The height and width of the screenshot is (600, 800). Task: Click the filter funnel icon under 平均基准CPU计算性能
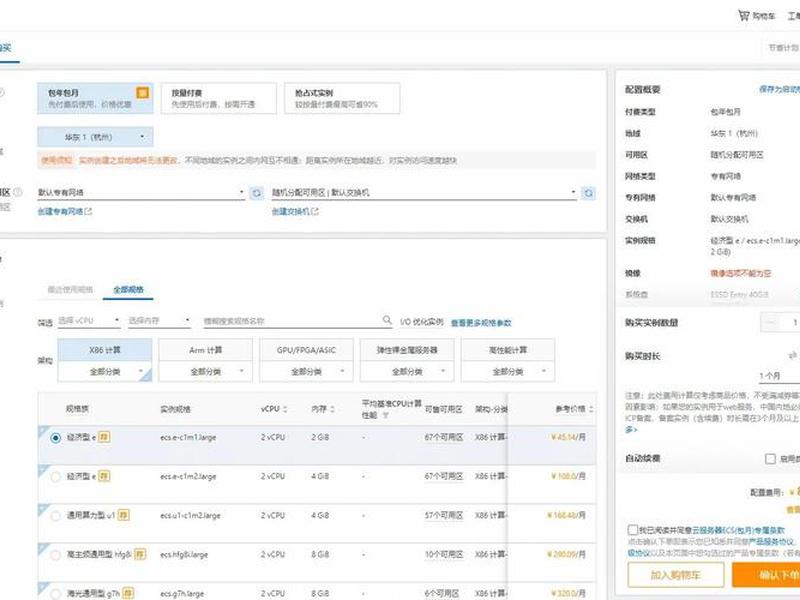pos(386,416)
